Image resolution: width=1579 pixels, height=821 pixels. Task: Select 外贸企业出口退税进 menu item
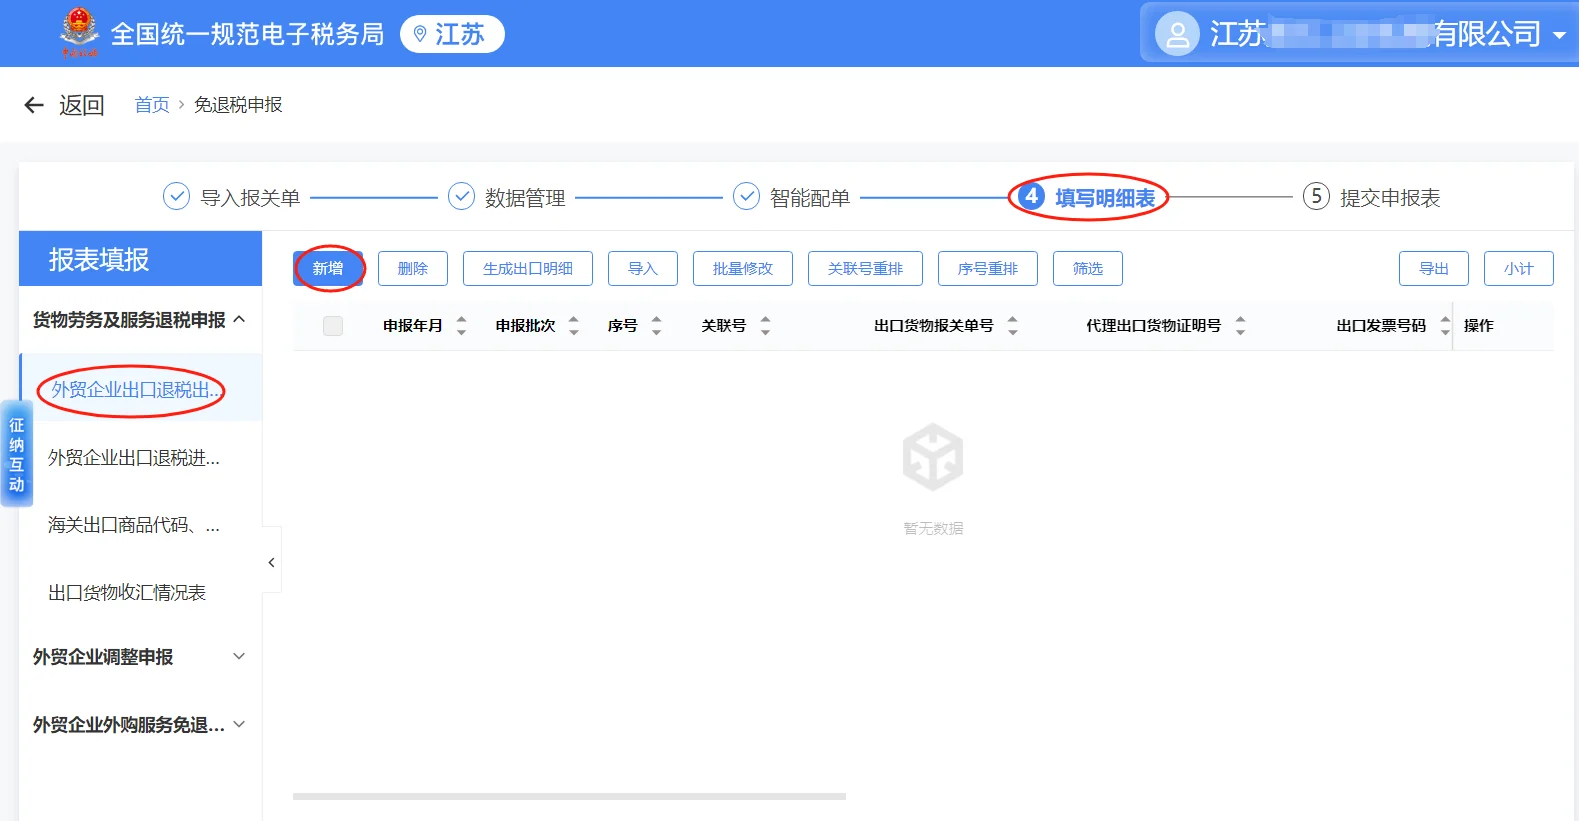(134, 458)
